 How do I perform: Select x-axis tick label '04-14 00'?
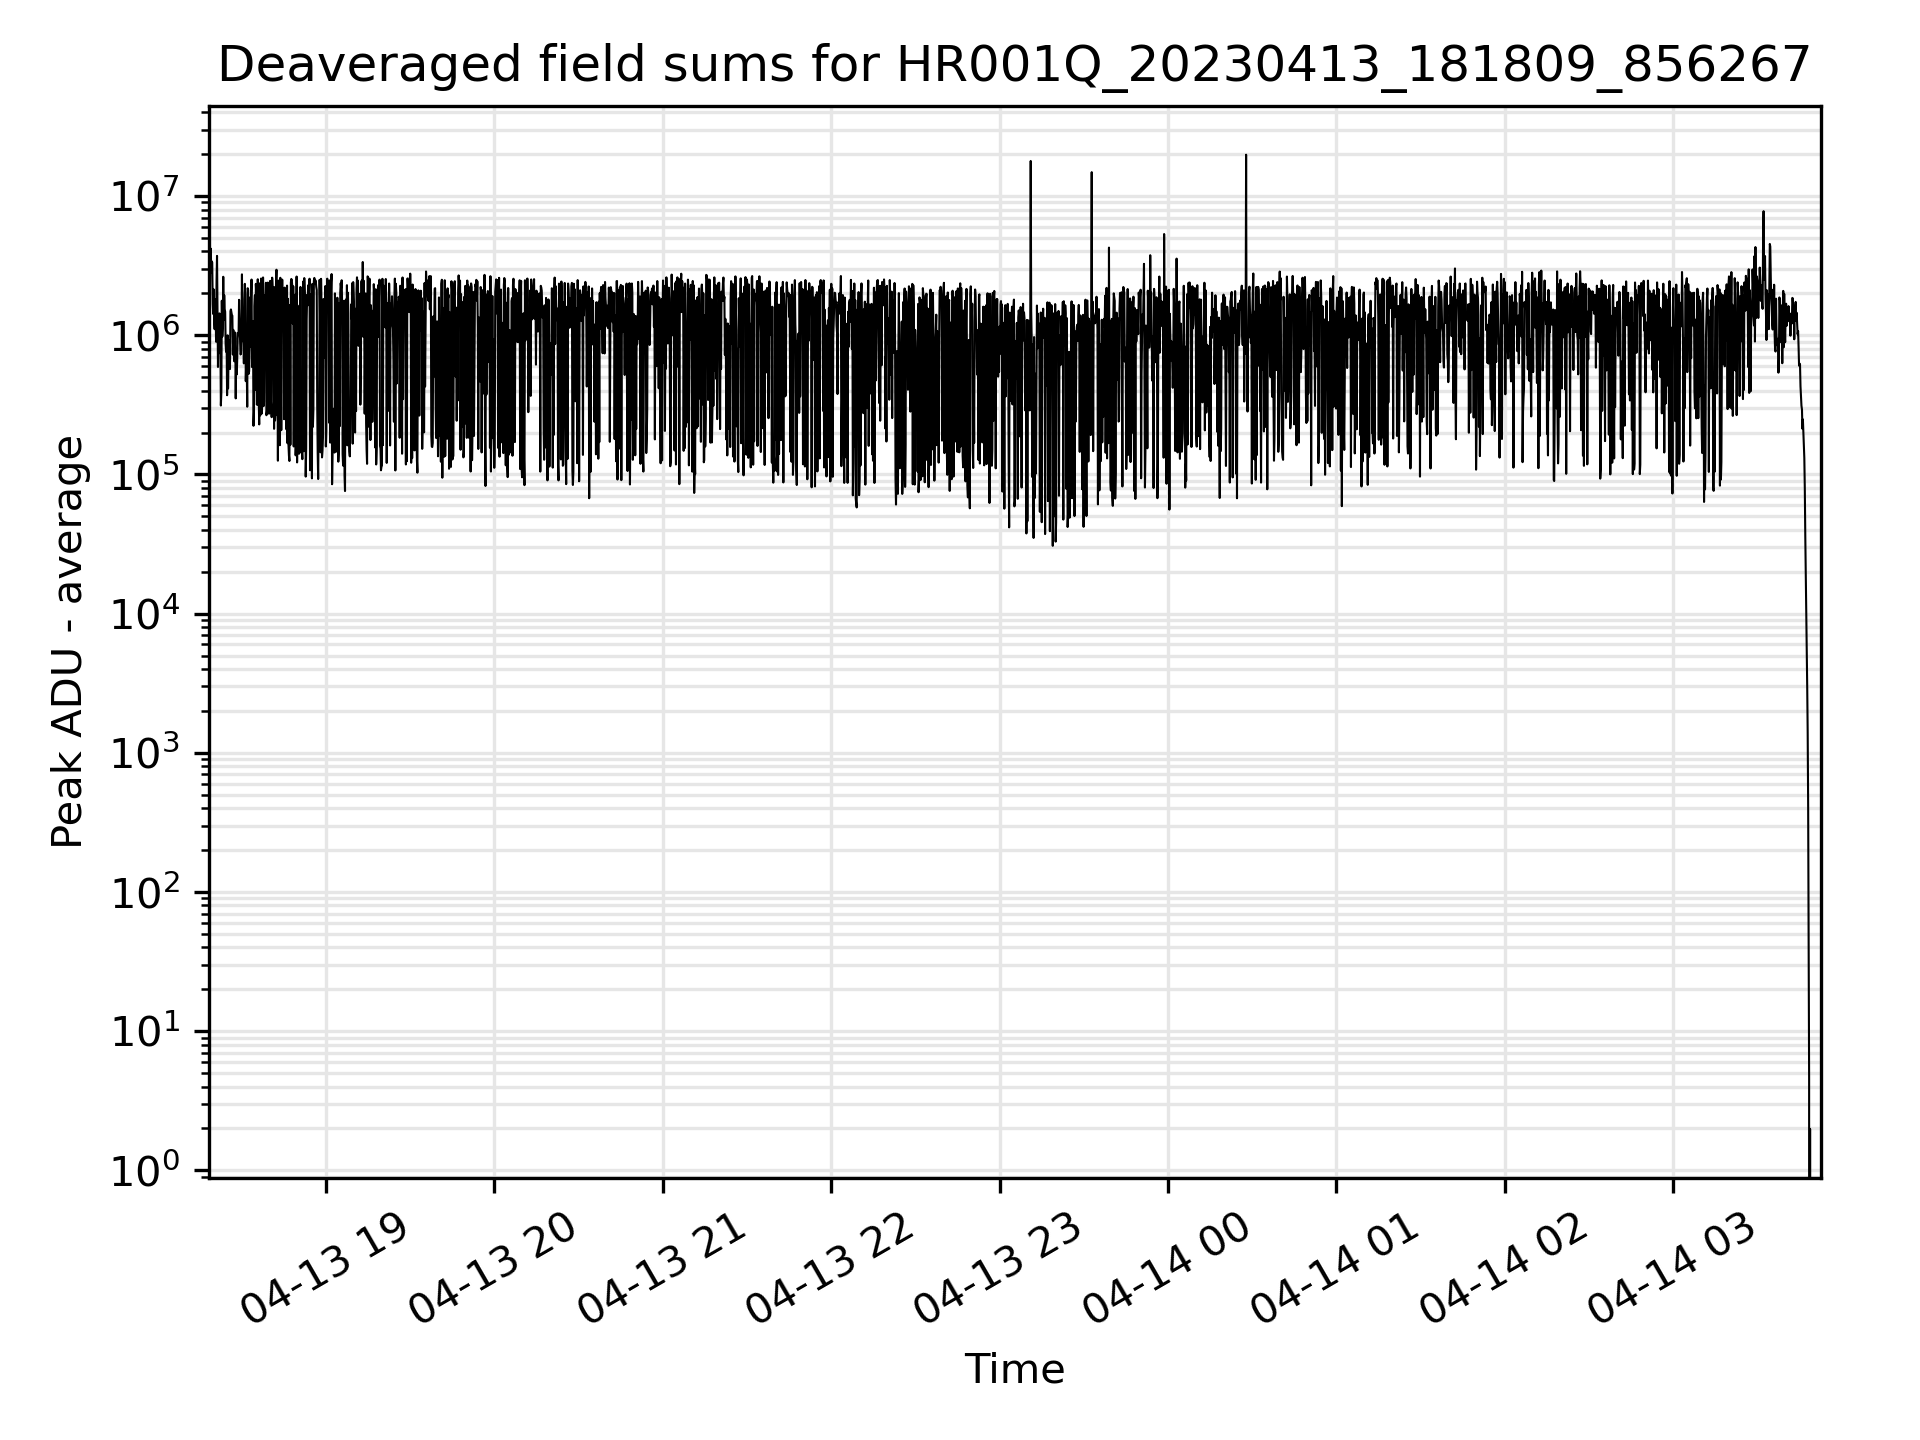[x=1167, y=1269]
